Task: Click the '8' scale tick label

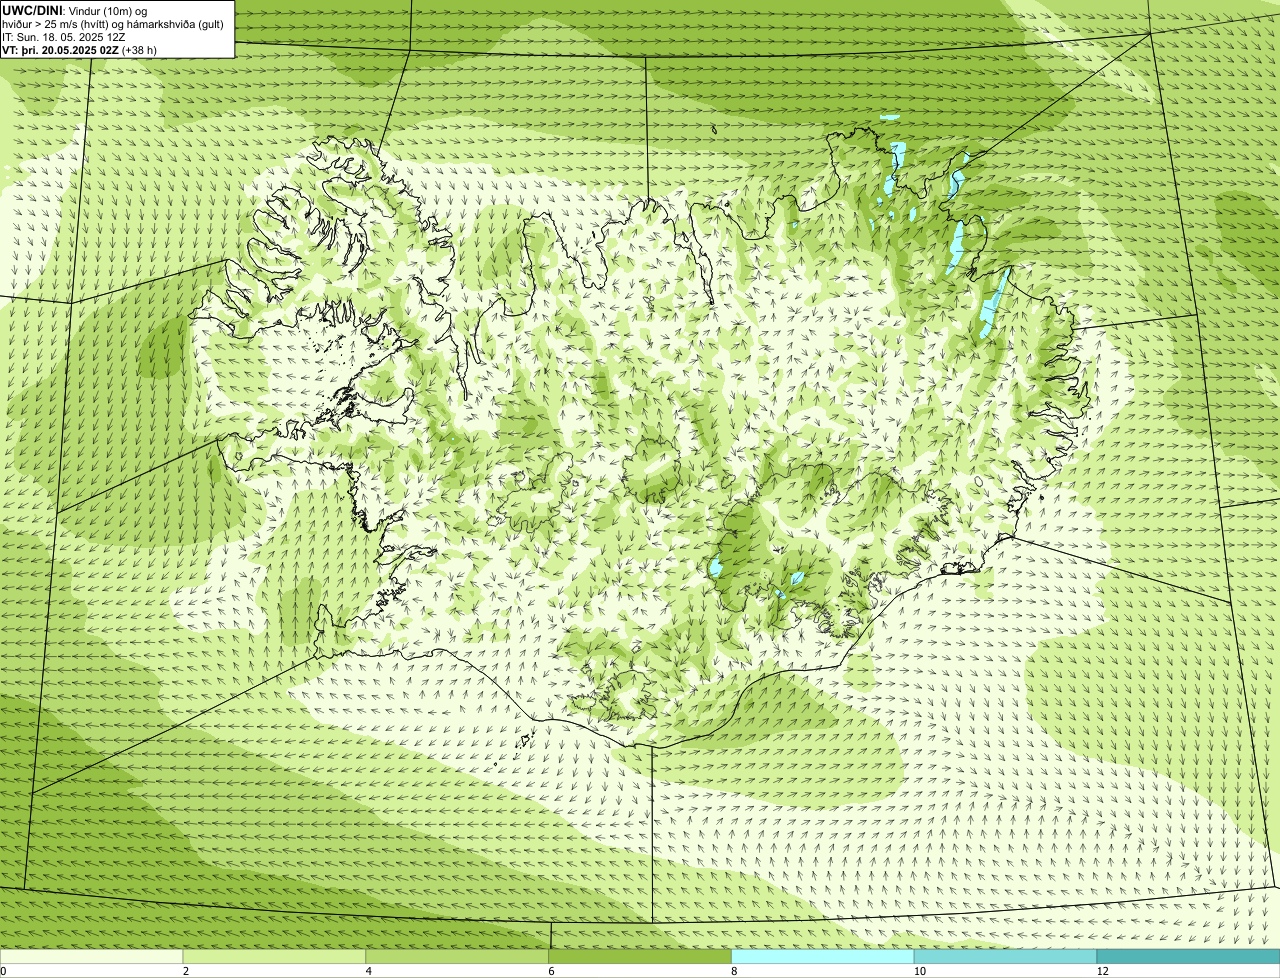Action: [734, 971]
